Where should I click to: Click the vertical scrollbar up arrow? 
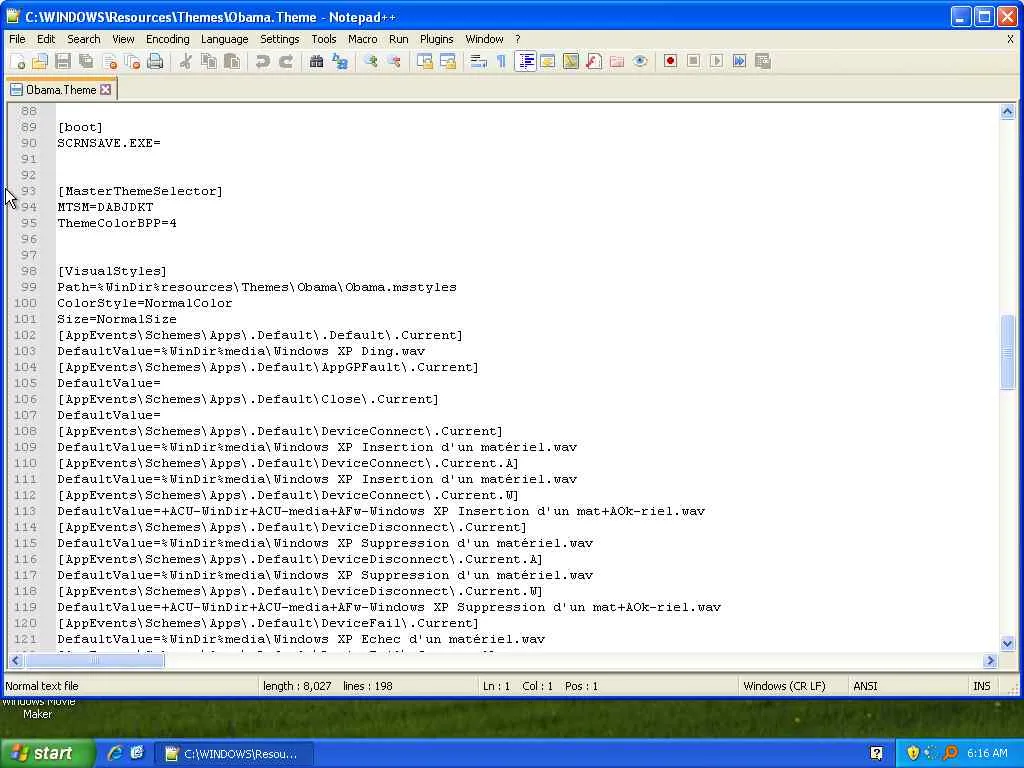[x=1008, y=112]
